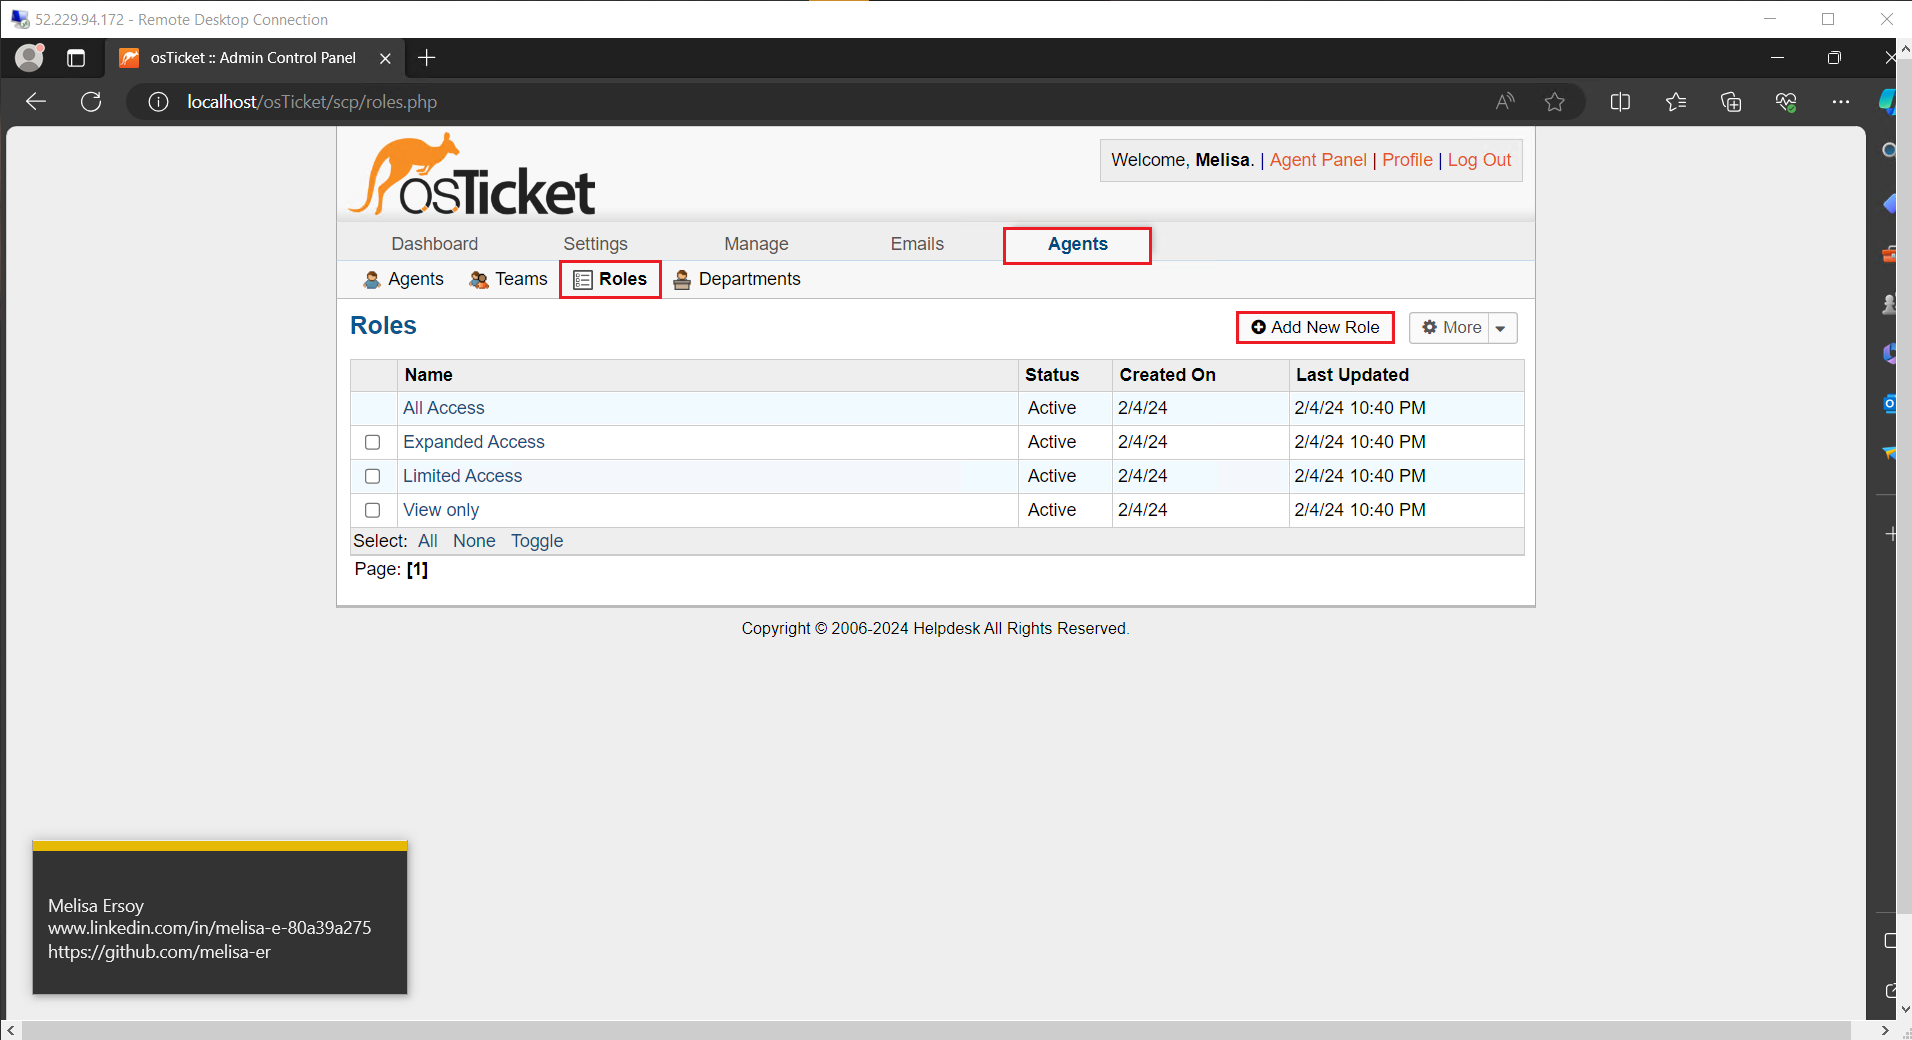Image resolution: width=1912 pixels, height=1040 pixels.
Task: Go to the Agents sub-navigation item
Action: point(404,279)
